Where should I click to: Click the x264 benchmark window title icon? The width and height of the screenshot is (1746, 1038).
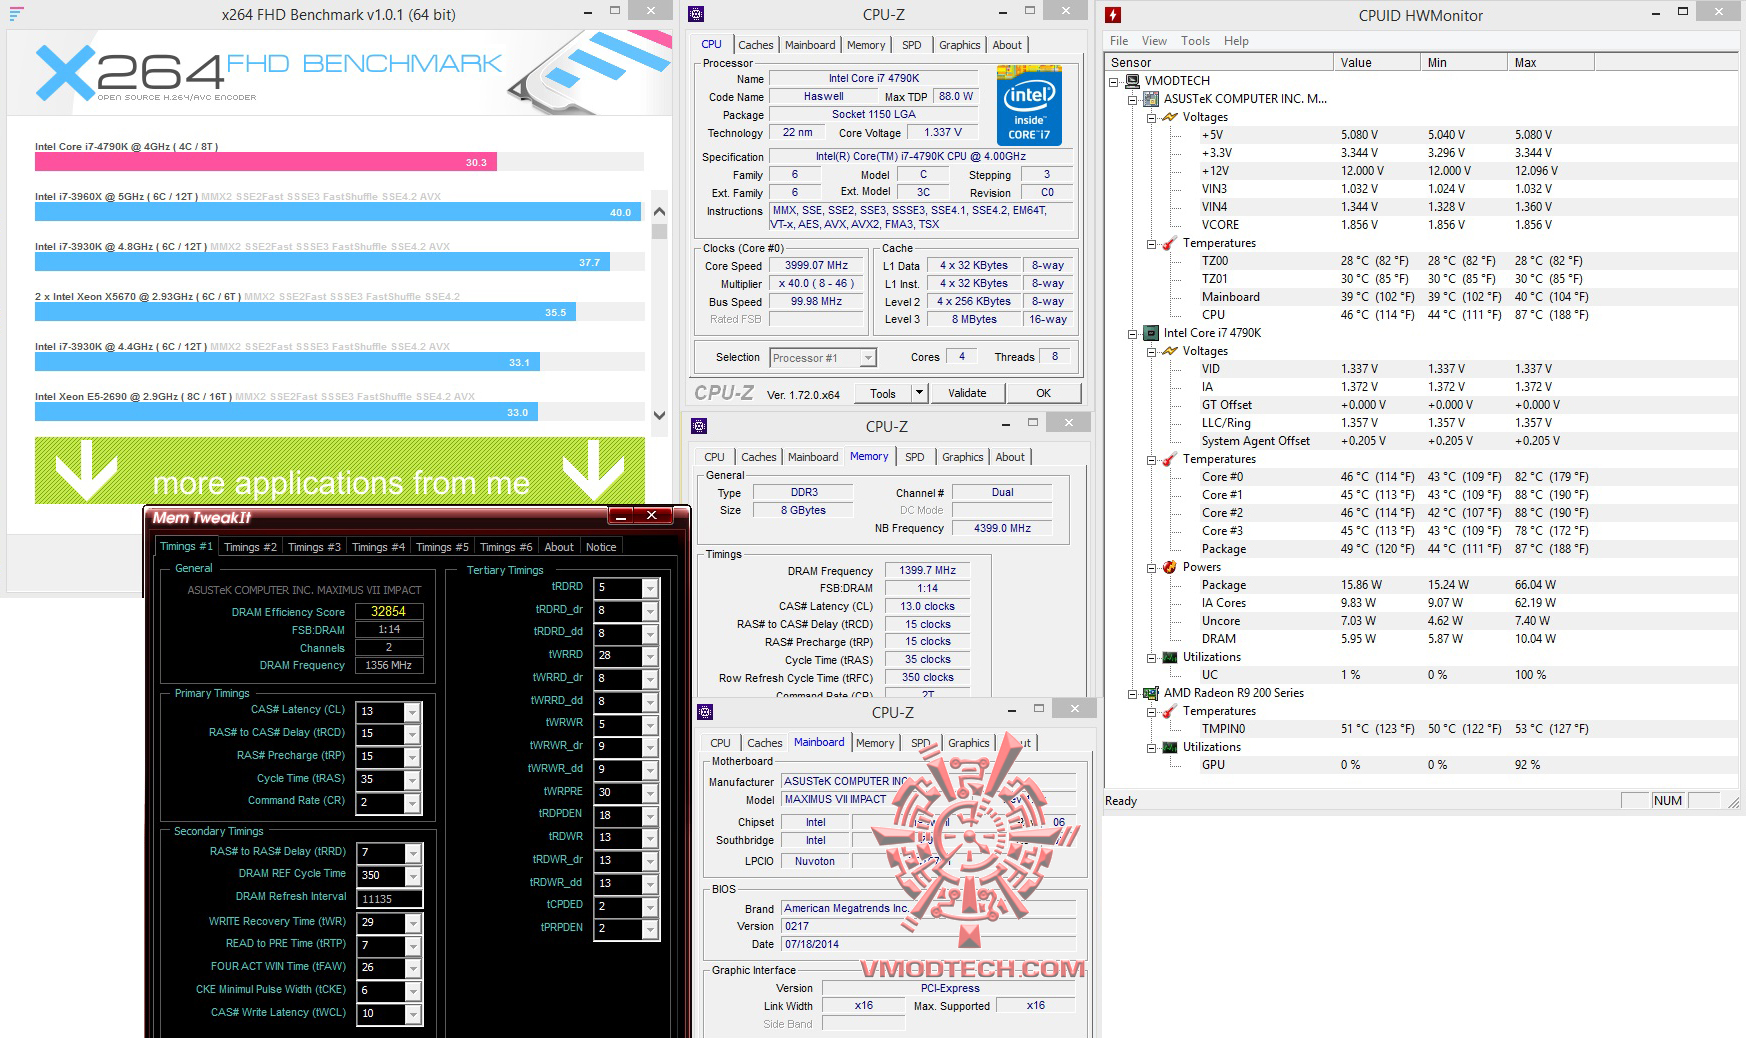(x=16, y=14)
